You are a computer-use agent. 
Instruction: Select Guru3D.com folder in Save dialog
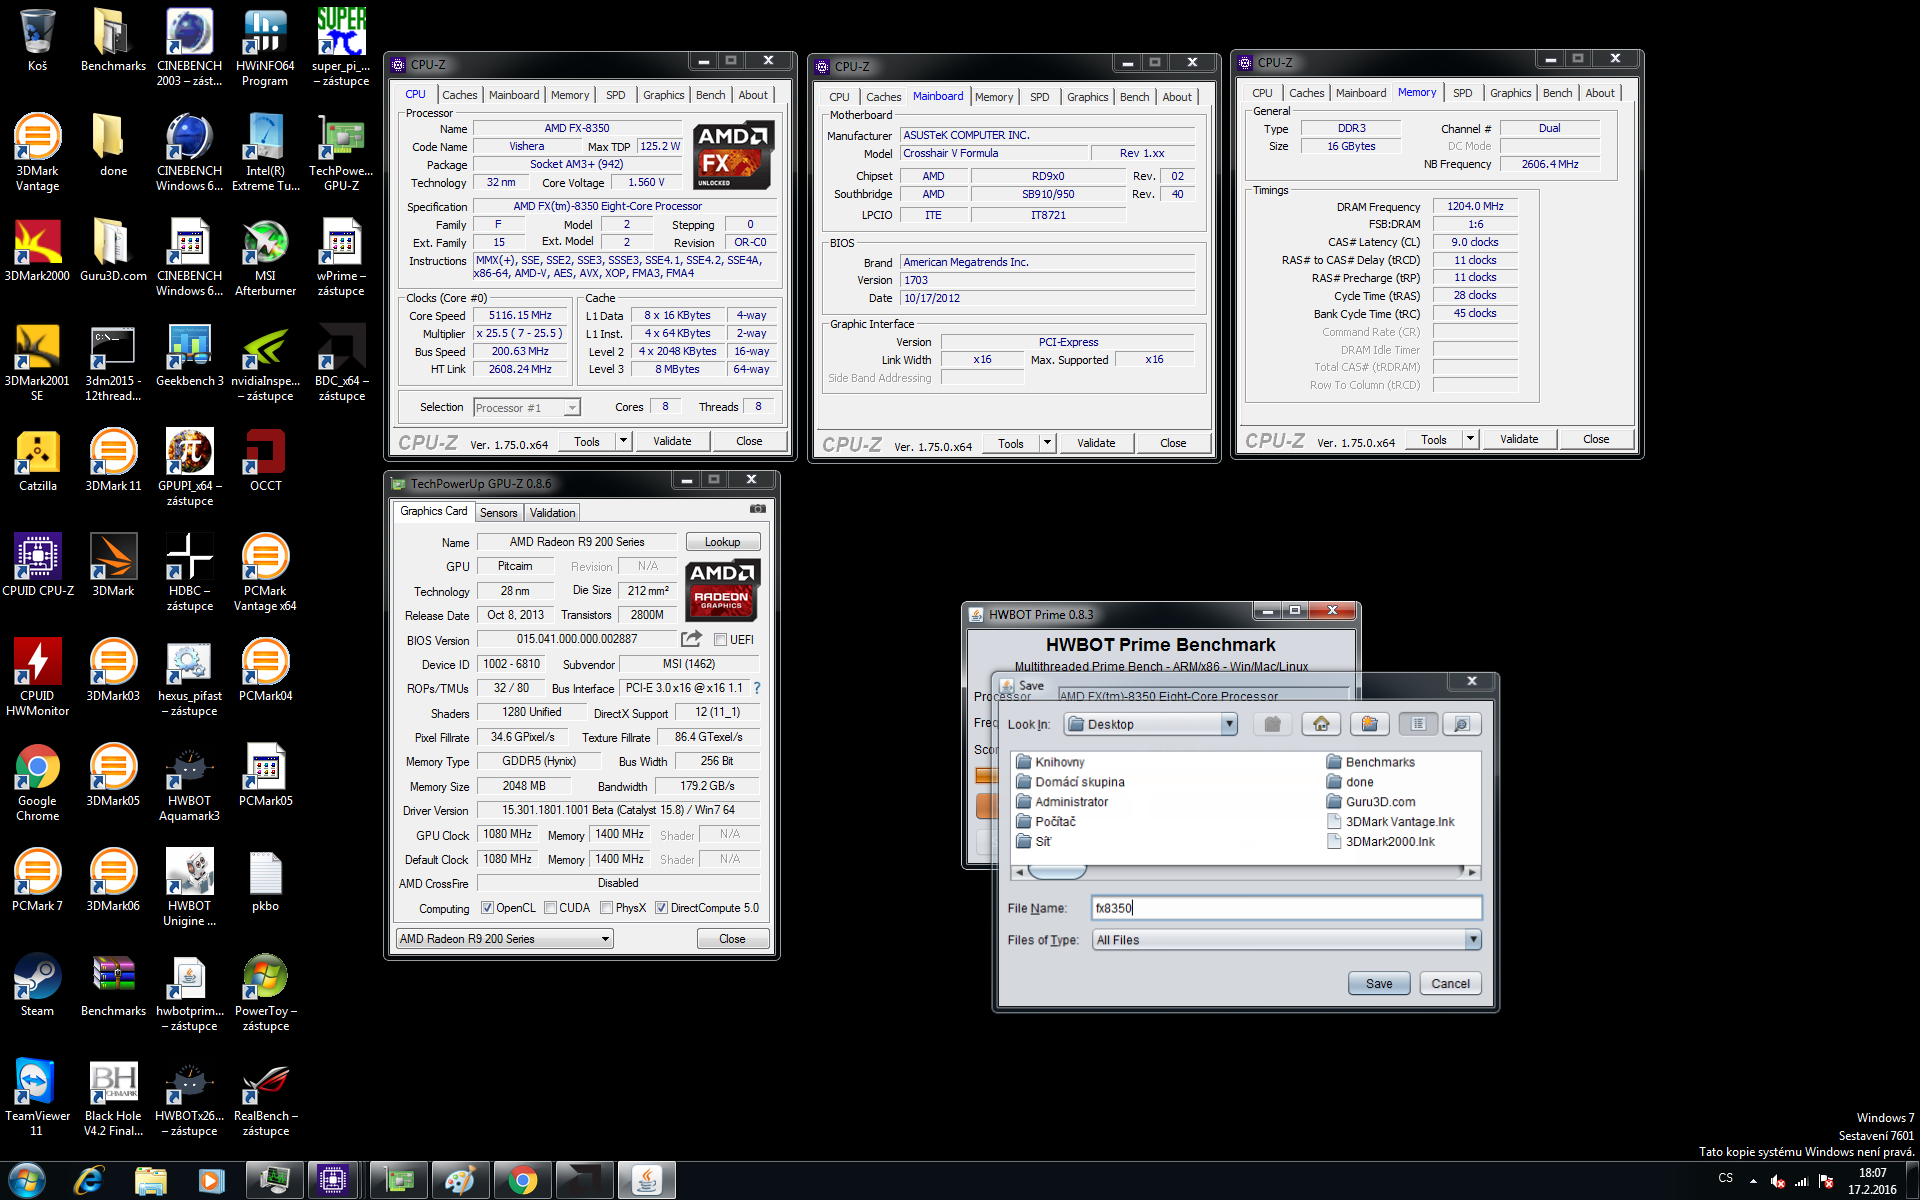(x=1370, y=802)
